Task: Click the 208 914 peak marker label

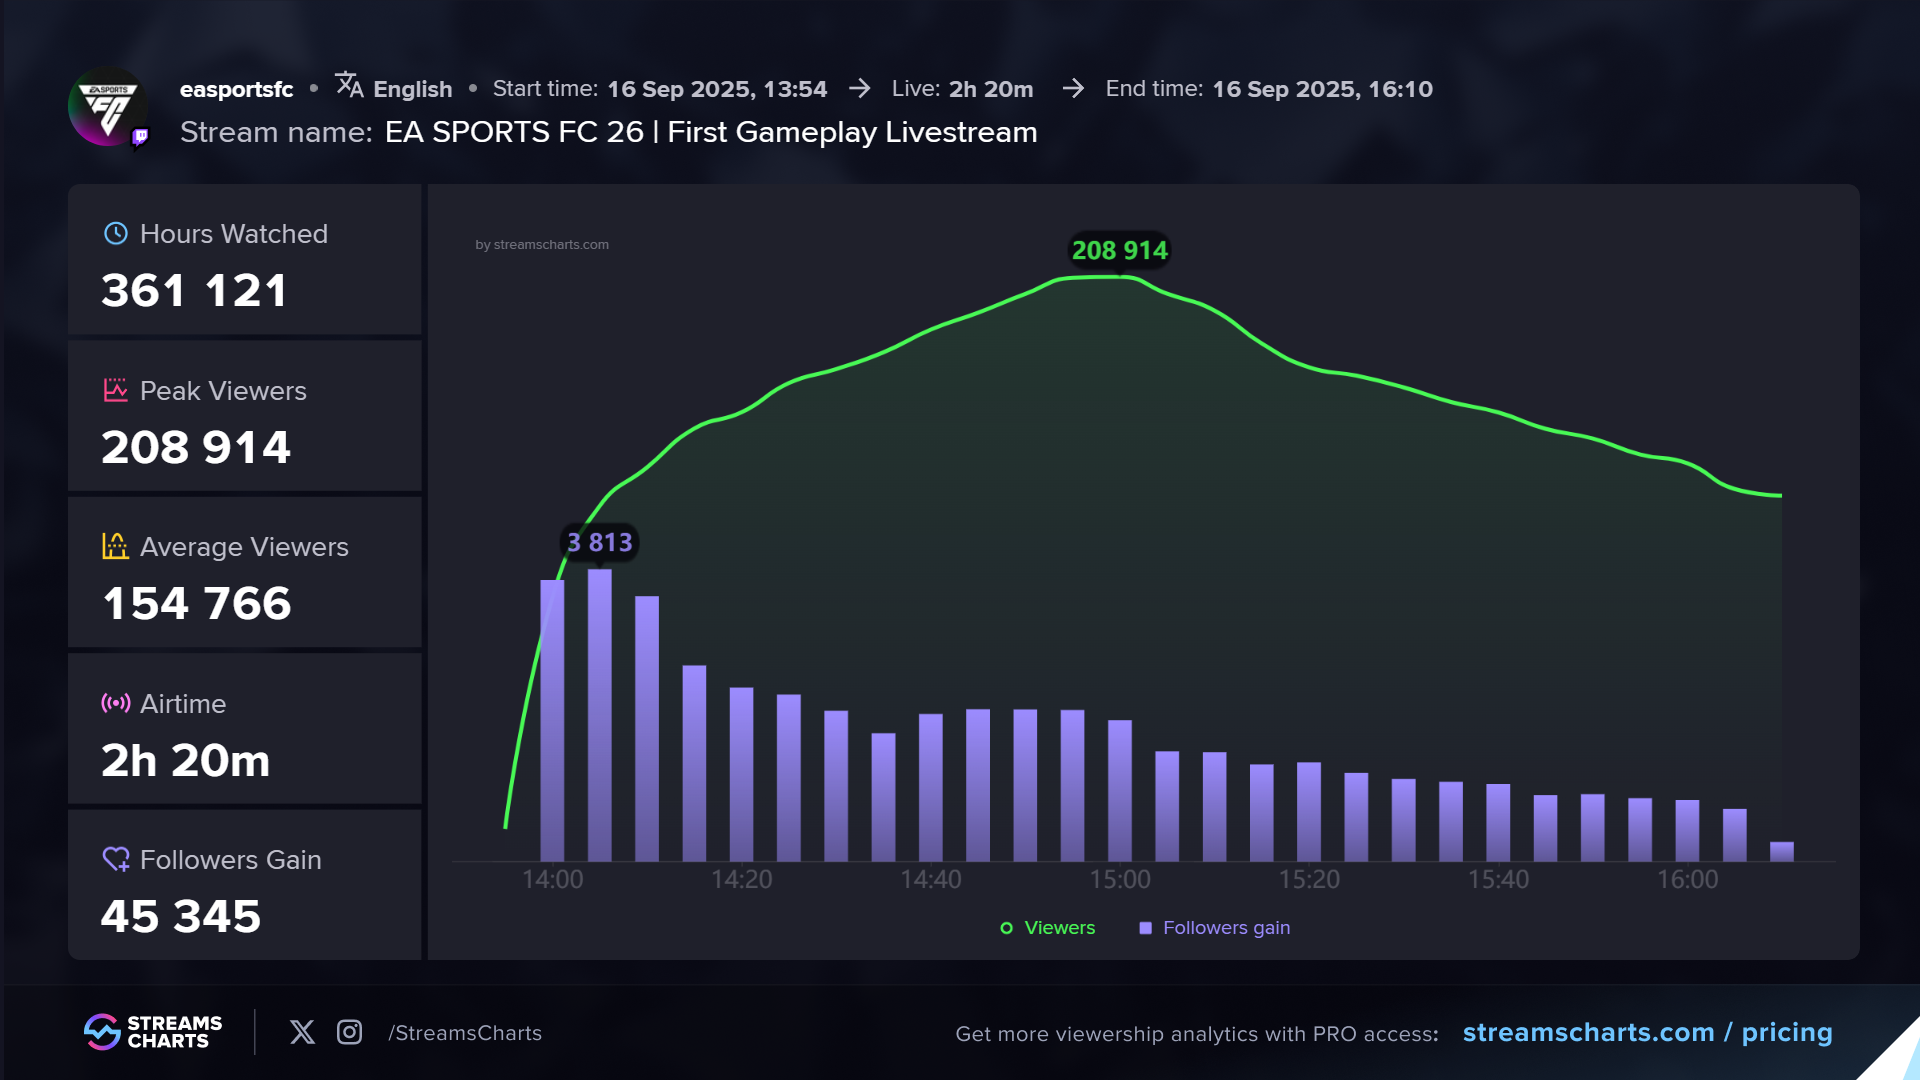Action: click(x=1119, y=251)
